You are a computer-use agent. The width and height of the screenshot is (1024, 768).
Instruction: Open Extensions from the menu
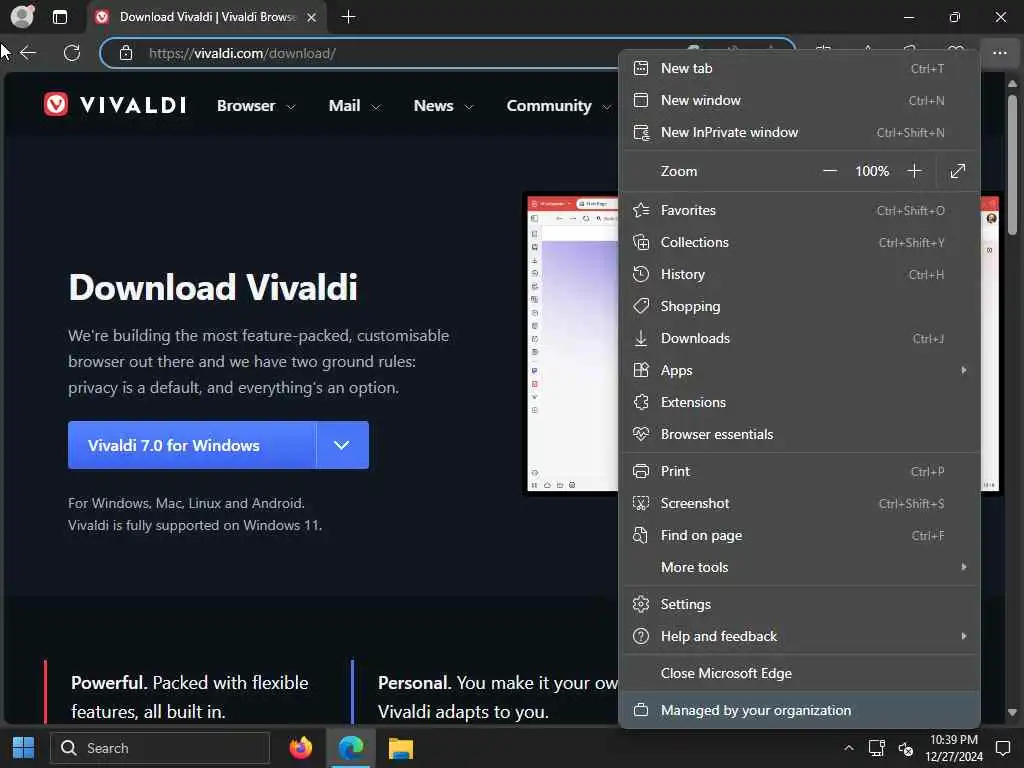pyautogui.click(x=800, y=402)
